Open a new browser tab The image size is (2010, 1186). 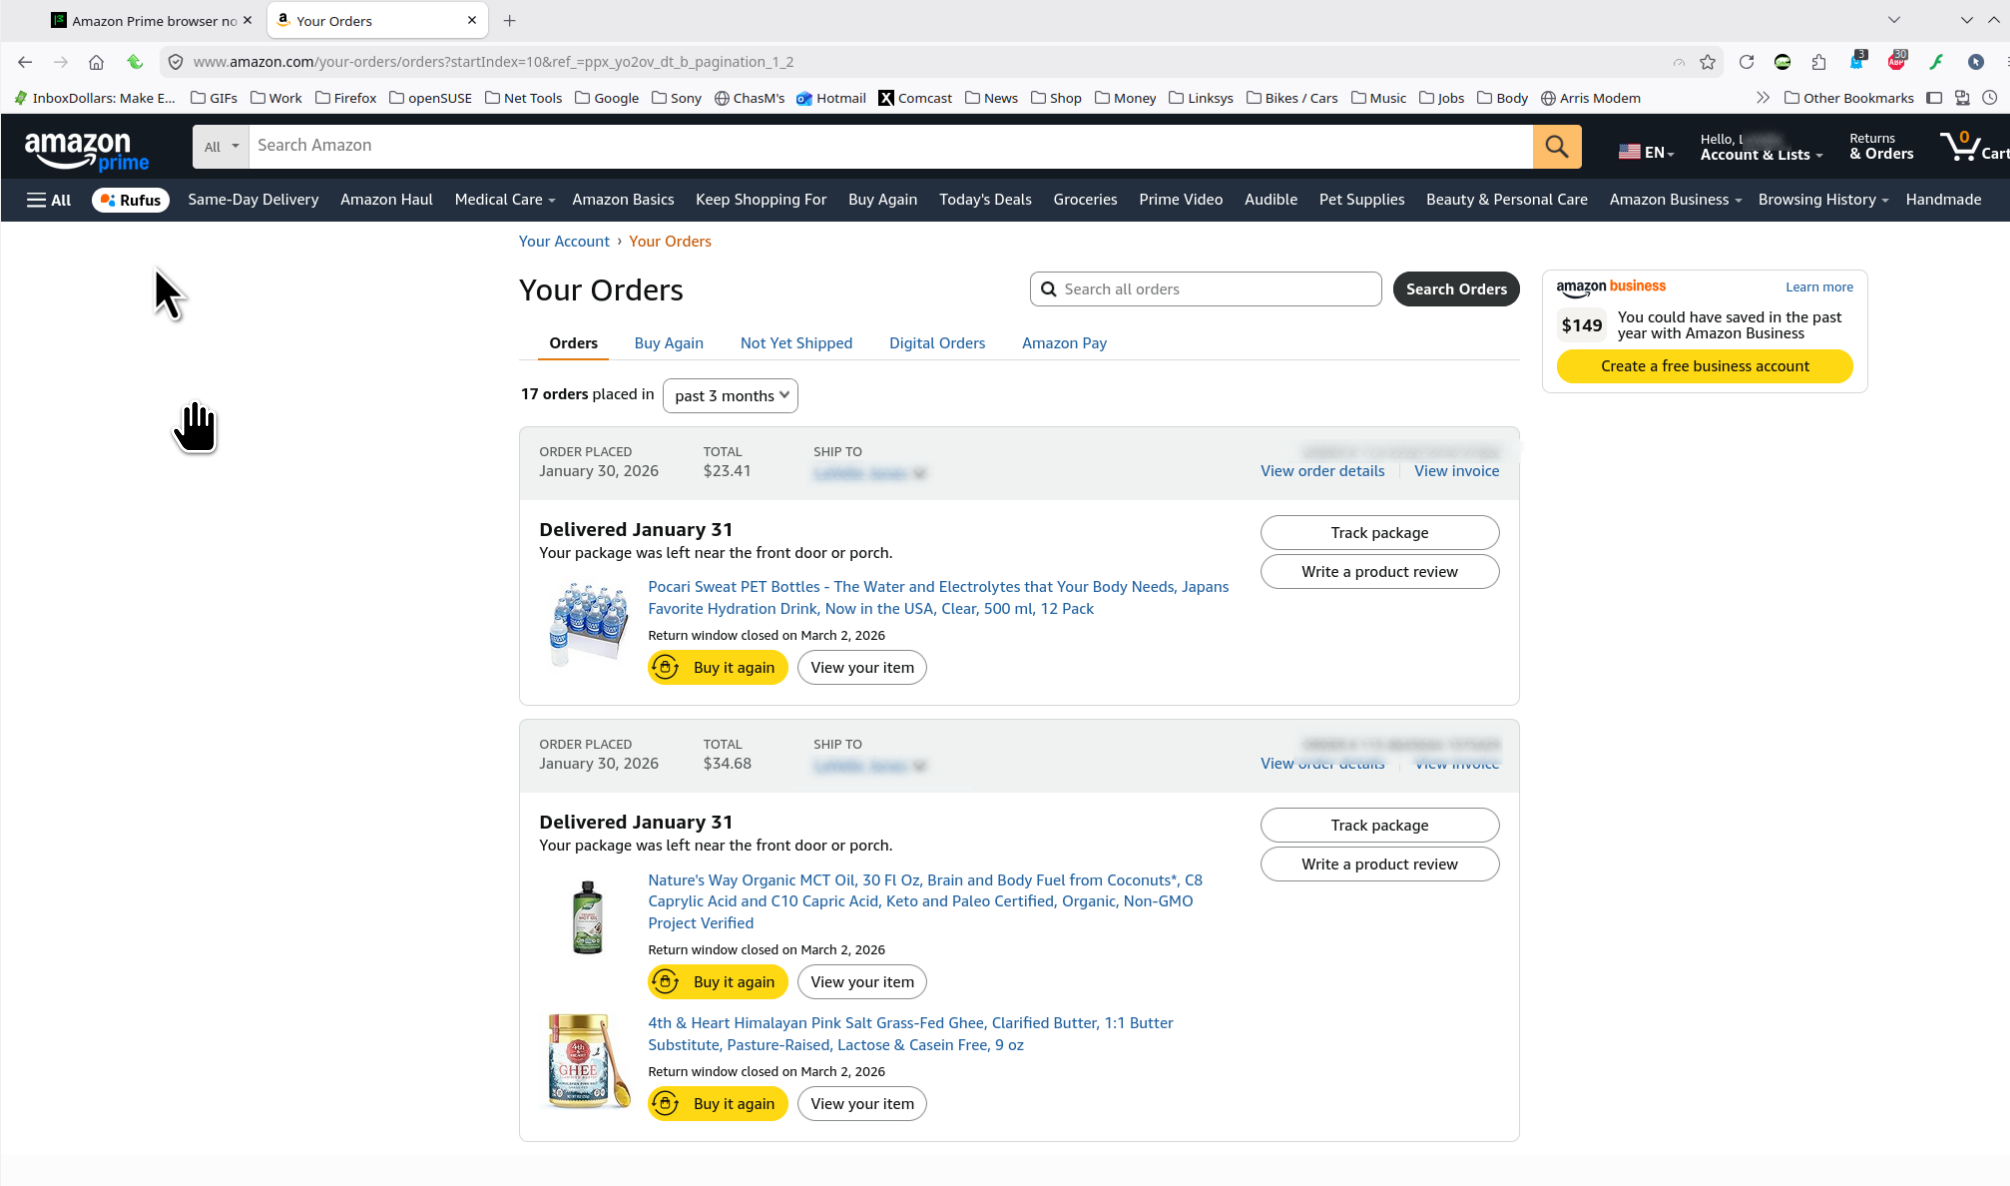(x=510, y=20)
